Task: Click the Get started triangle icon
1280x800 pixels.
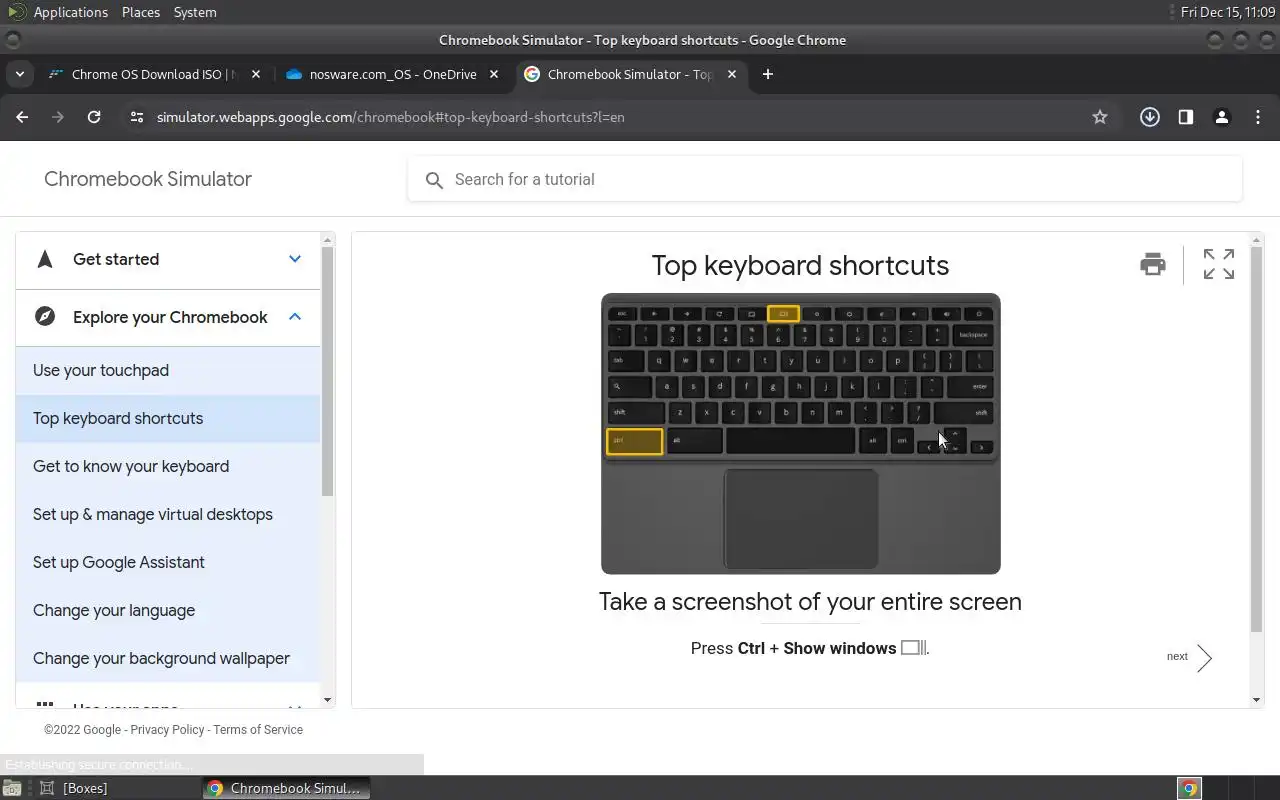Action: tap(44, 259)
